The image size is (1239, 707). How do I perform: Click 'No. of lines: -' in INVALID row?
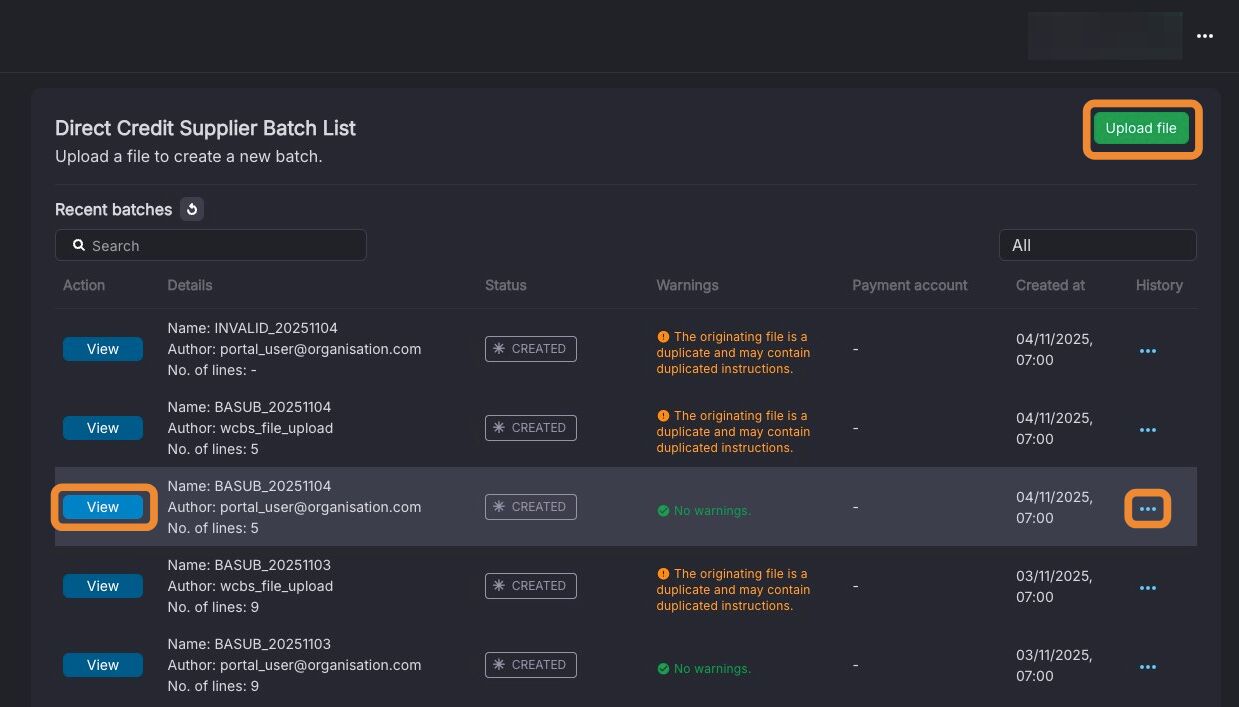coord(213,370)
